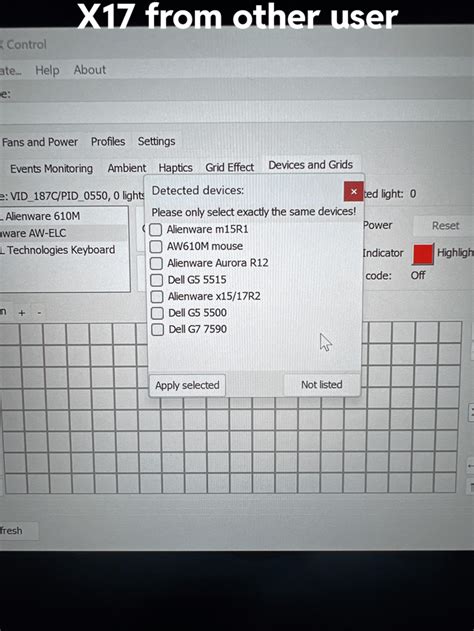Select the Technologies Keyboard device entry
The width and height of the screenshot is (474, 631).
(64, 250)
